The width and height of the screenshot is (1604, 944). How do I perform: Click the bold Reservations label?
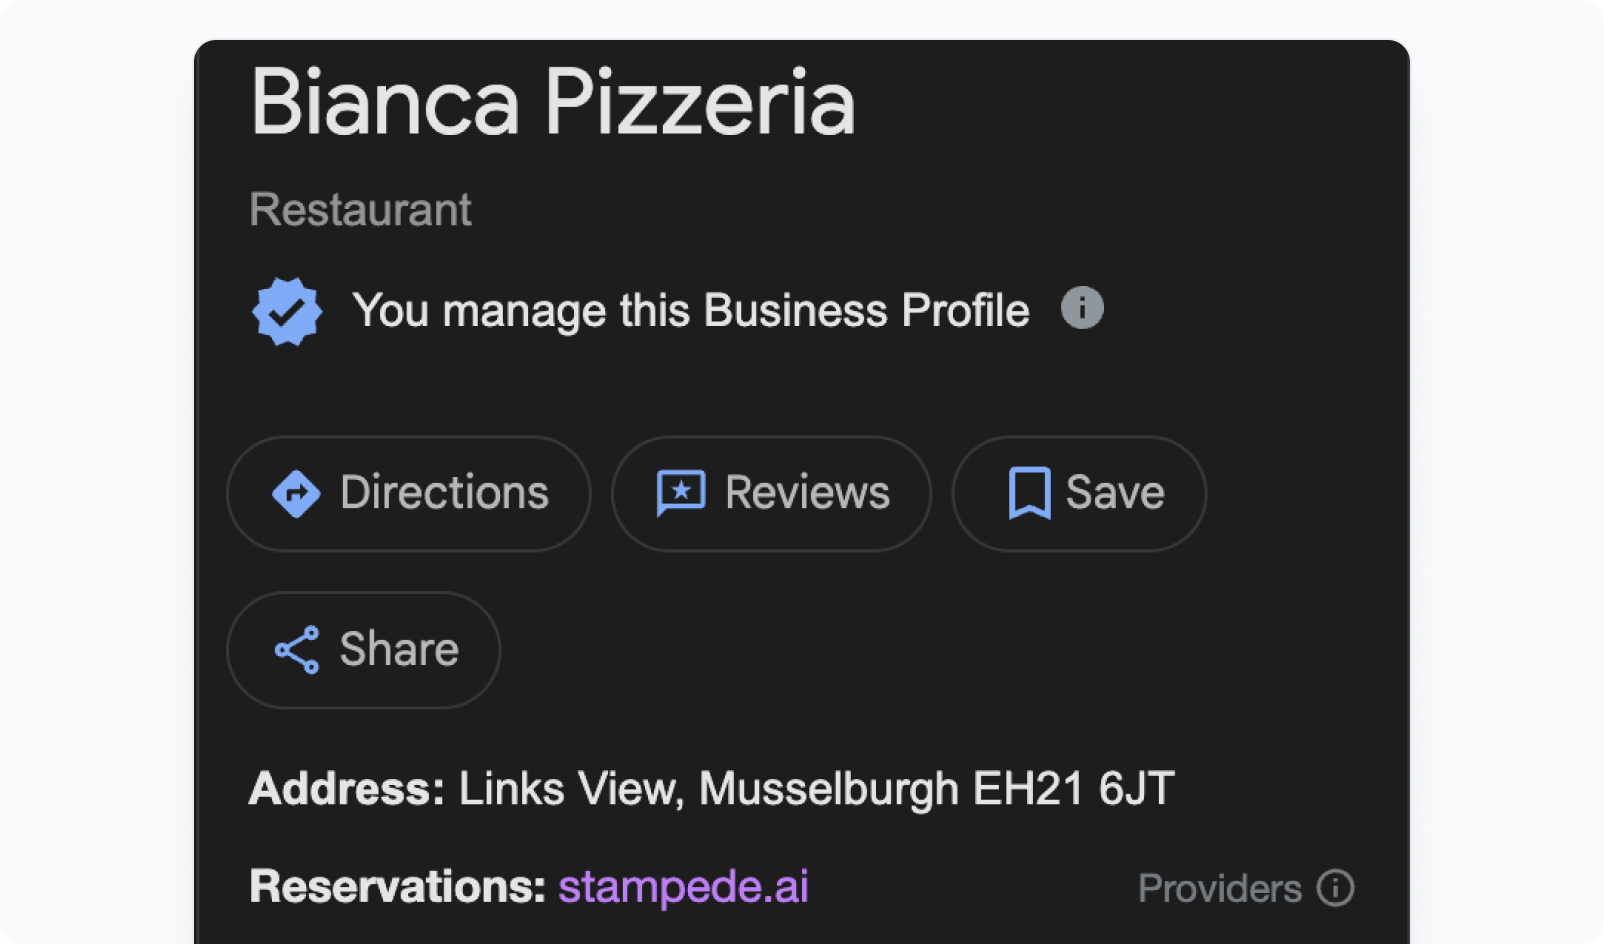(x=398, y=887)
